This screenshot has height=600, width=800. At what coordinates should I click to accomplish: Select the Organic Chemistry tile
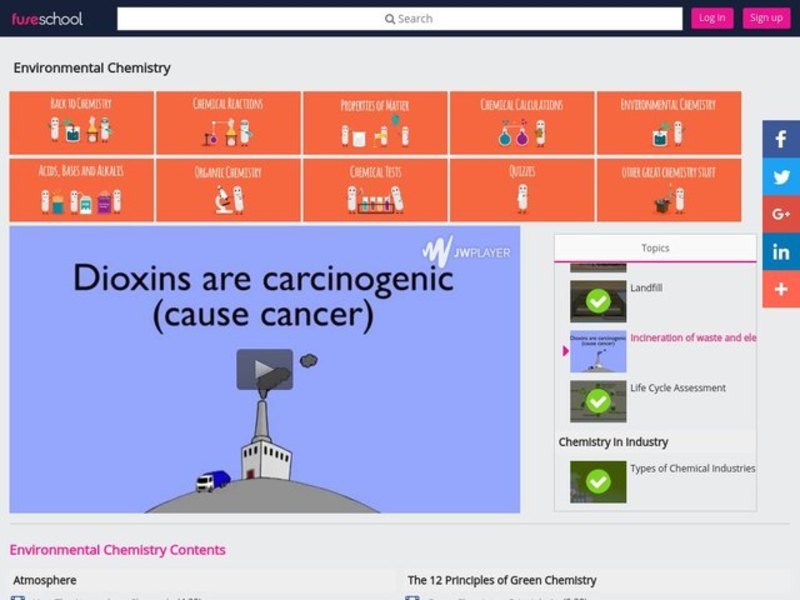point(228,190)
